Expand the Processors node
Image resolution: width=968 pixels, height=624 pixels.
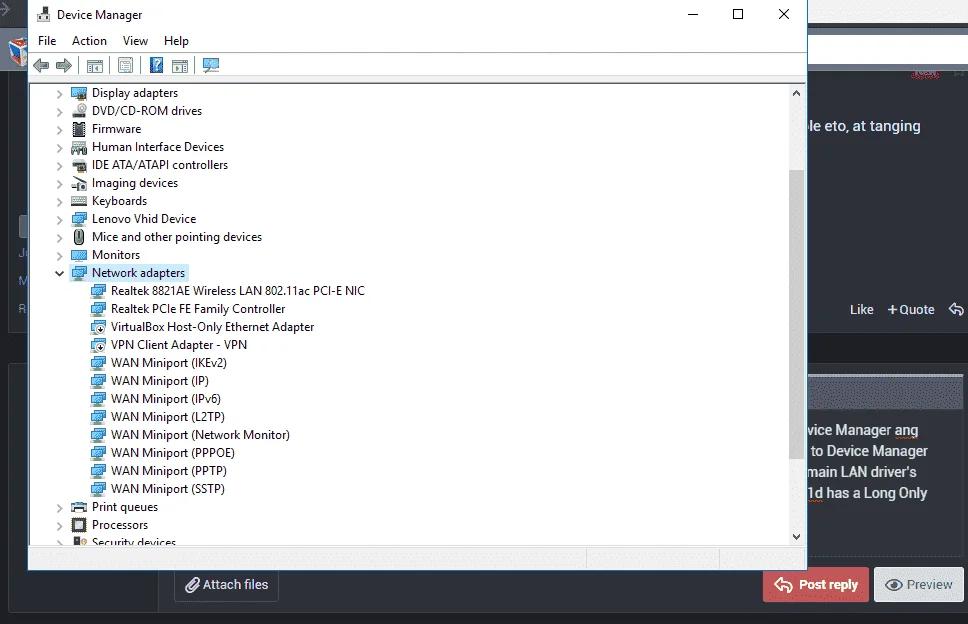(x=59, y=526)
